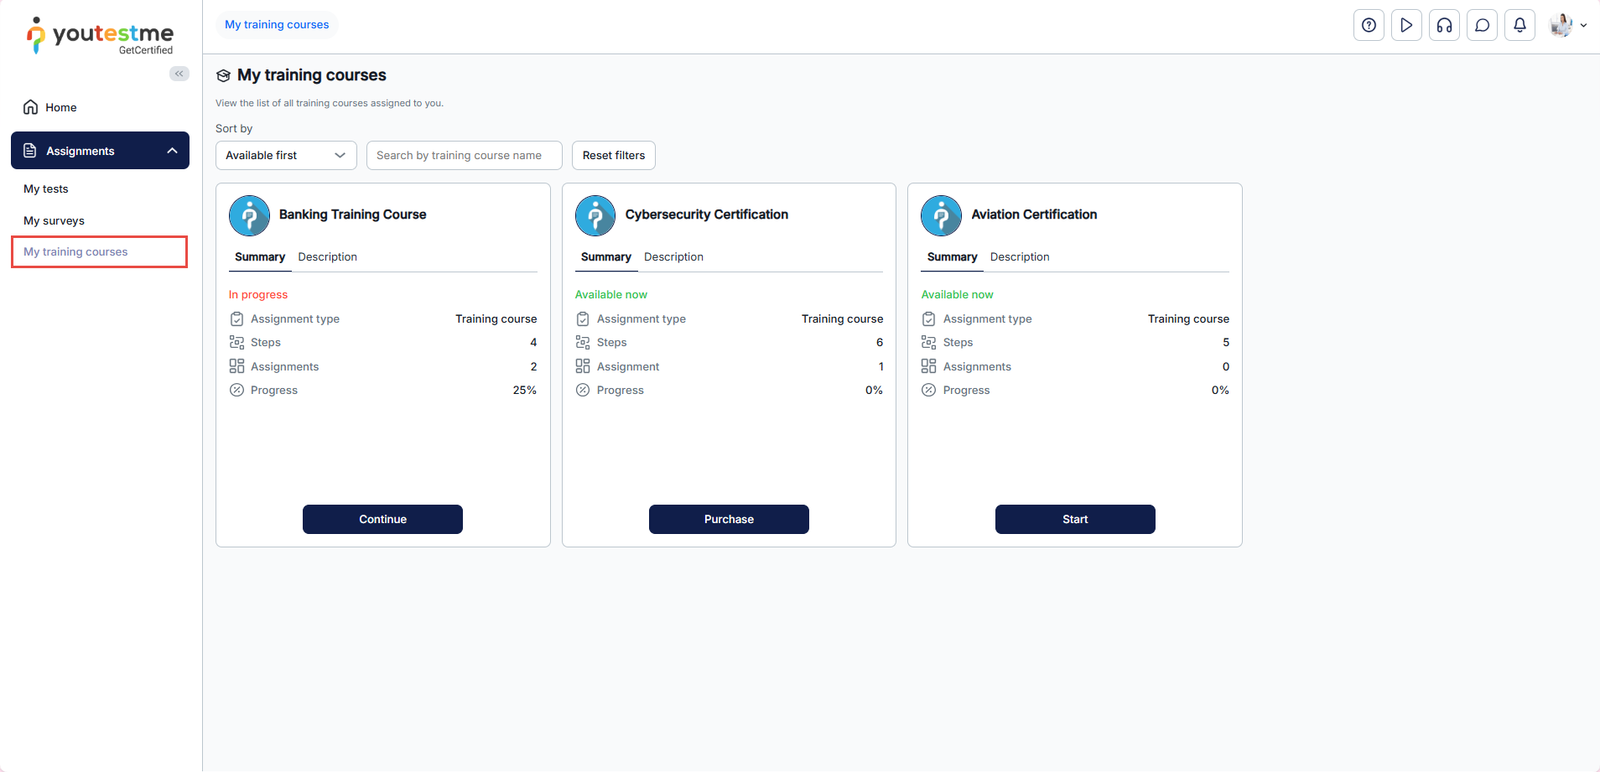Click the play video tutorial icon

click(x=1406, y=26)
